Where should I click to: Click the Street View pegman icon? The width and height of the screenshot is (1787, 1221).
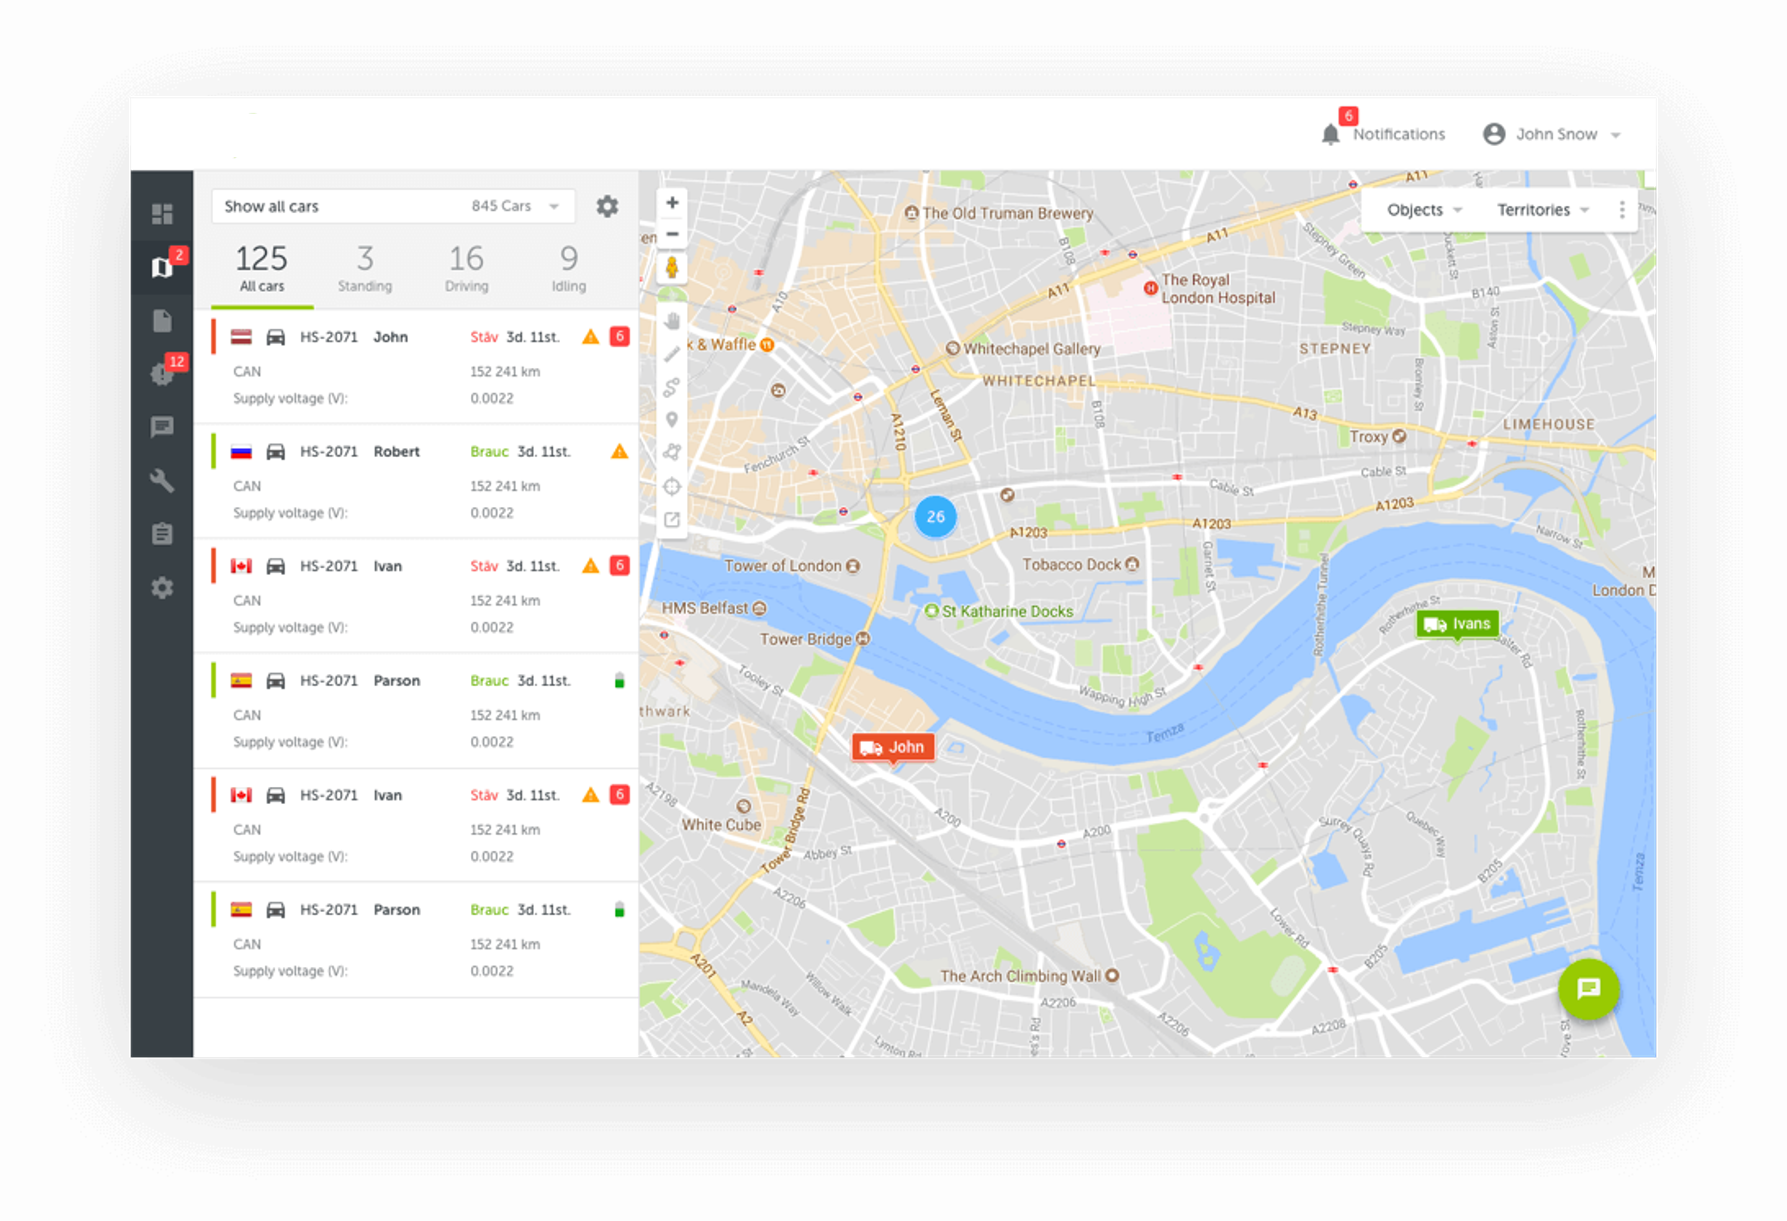672,268
